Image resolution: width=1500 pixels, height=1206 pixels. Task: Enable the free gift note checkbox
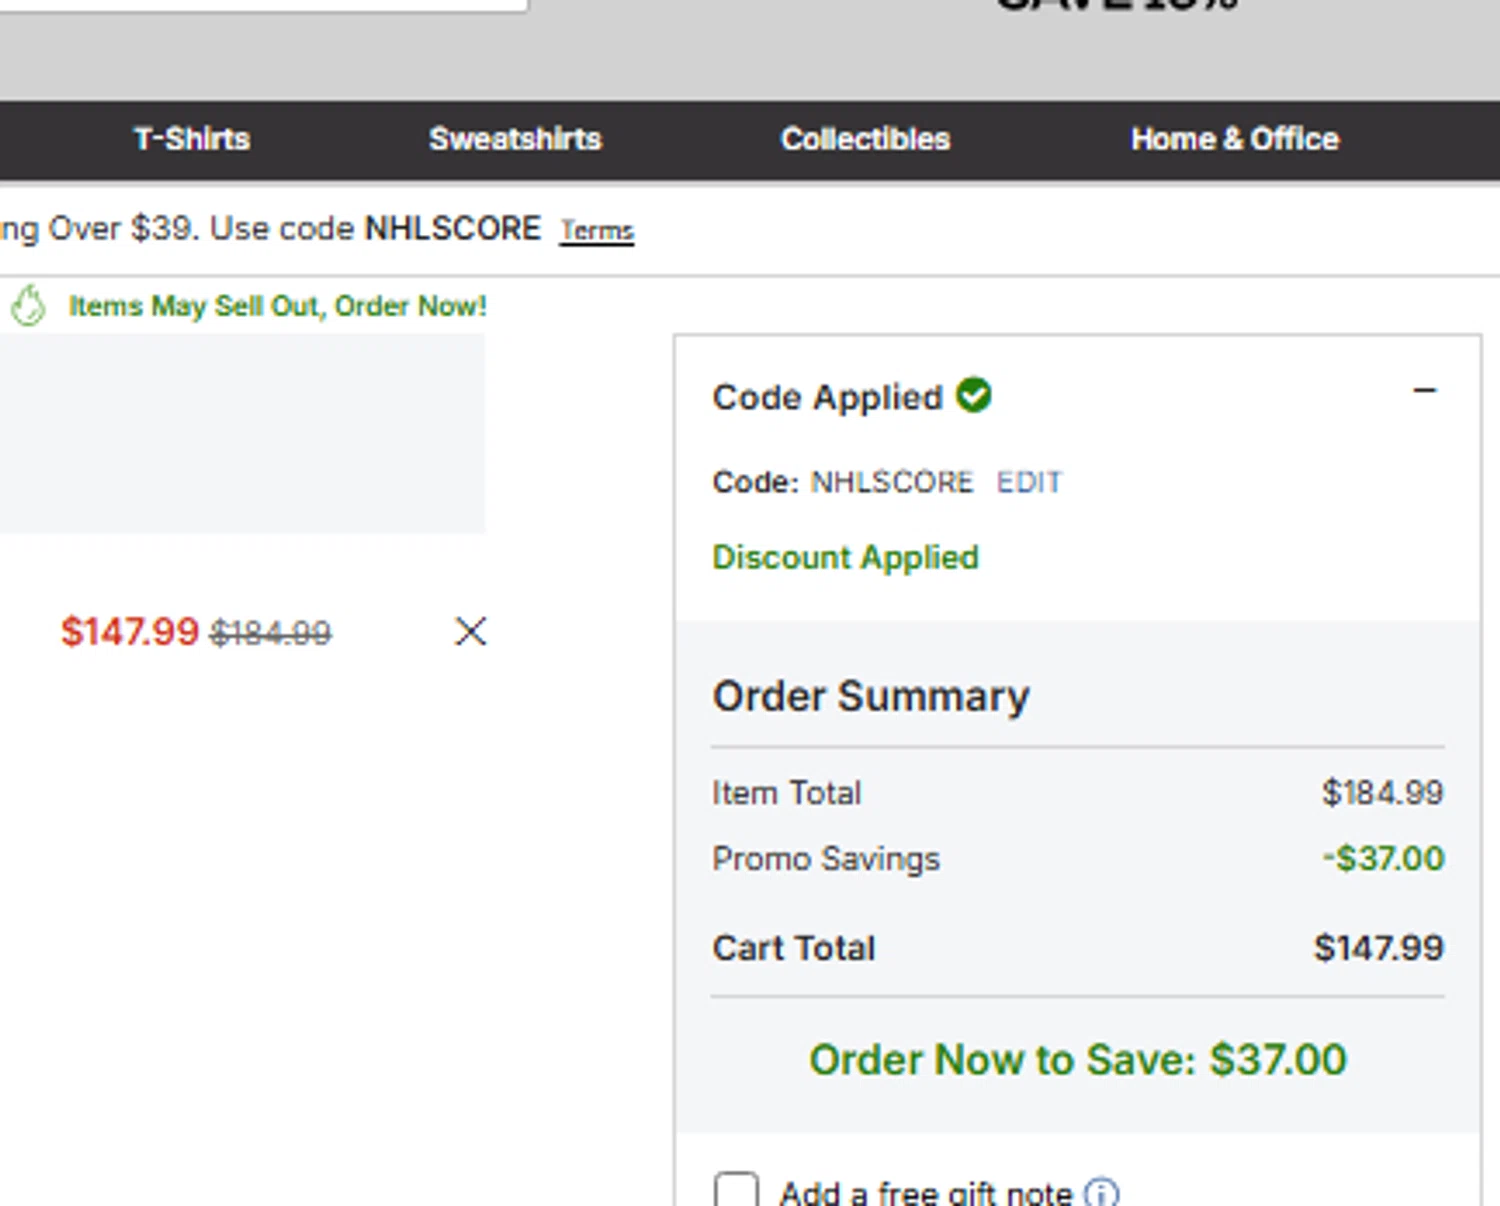coord(736,1190)
